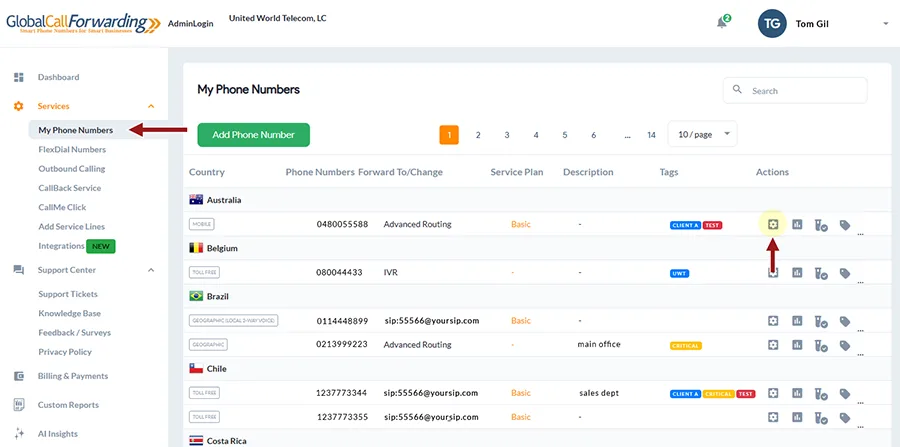Viewport: 900px width, 447px height.
Task: Click the AI Insights sparkle icon
Action: click(18, 434)
